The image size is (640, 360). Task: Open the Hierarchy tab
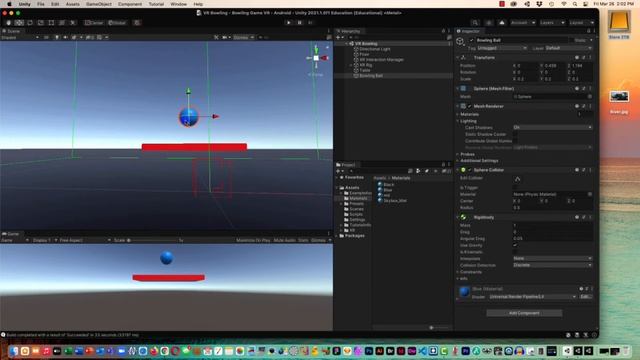[349, 31]
